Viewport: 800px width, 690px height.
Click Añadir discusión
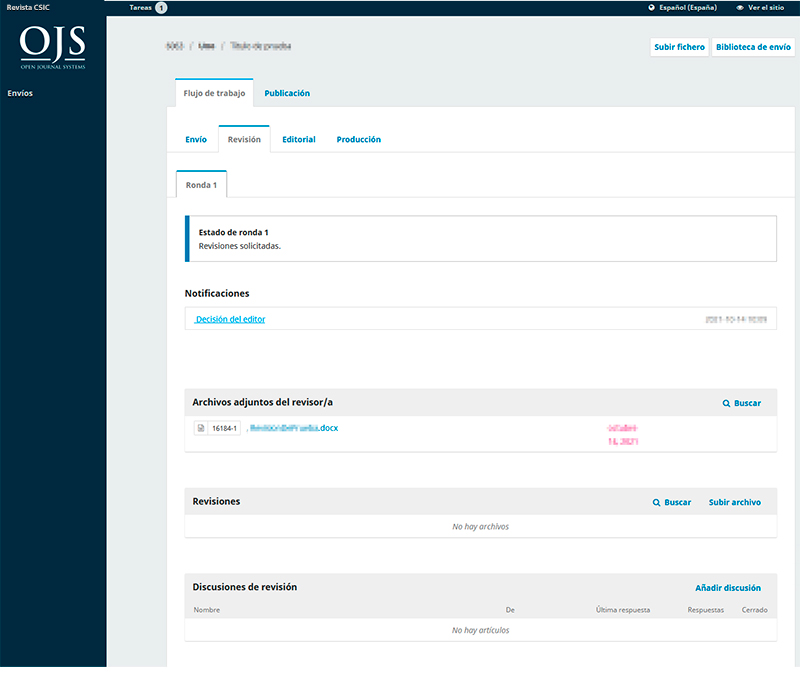728,588
